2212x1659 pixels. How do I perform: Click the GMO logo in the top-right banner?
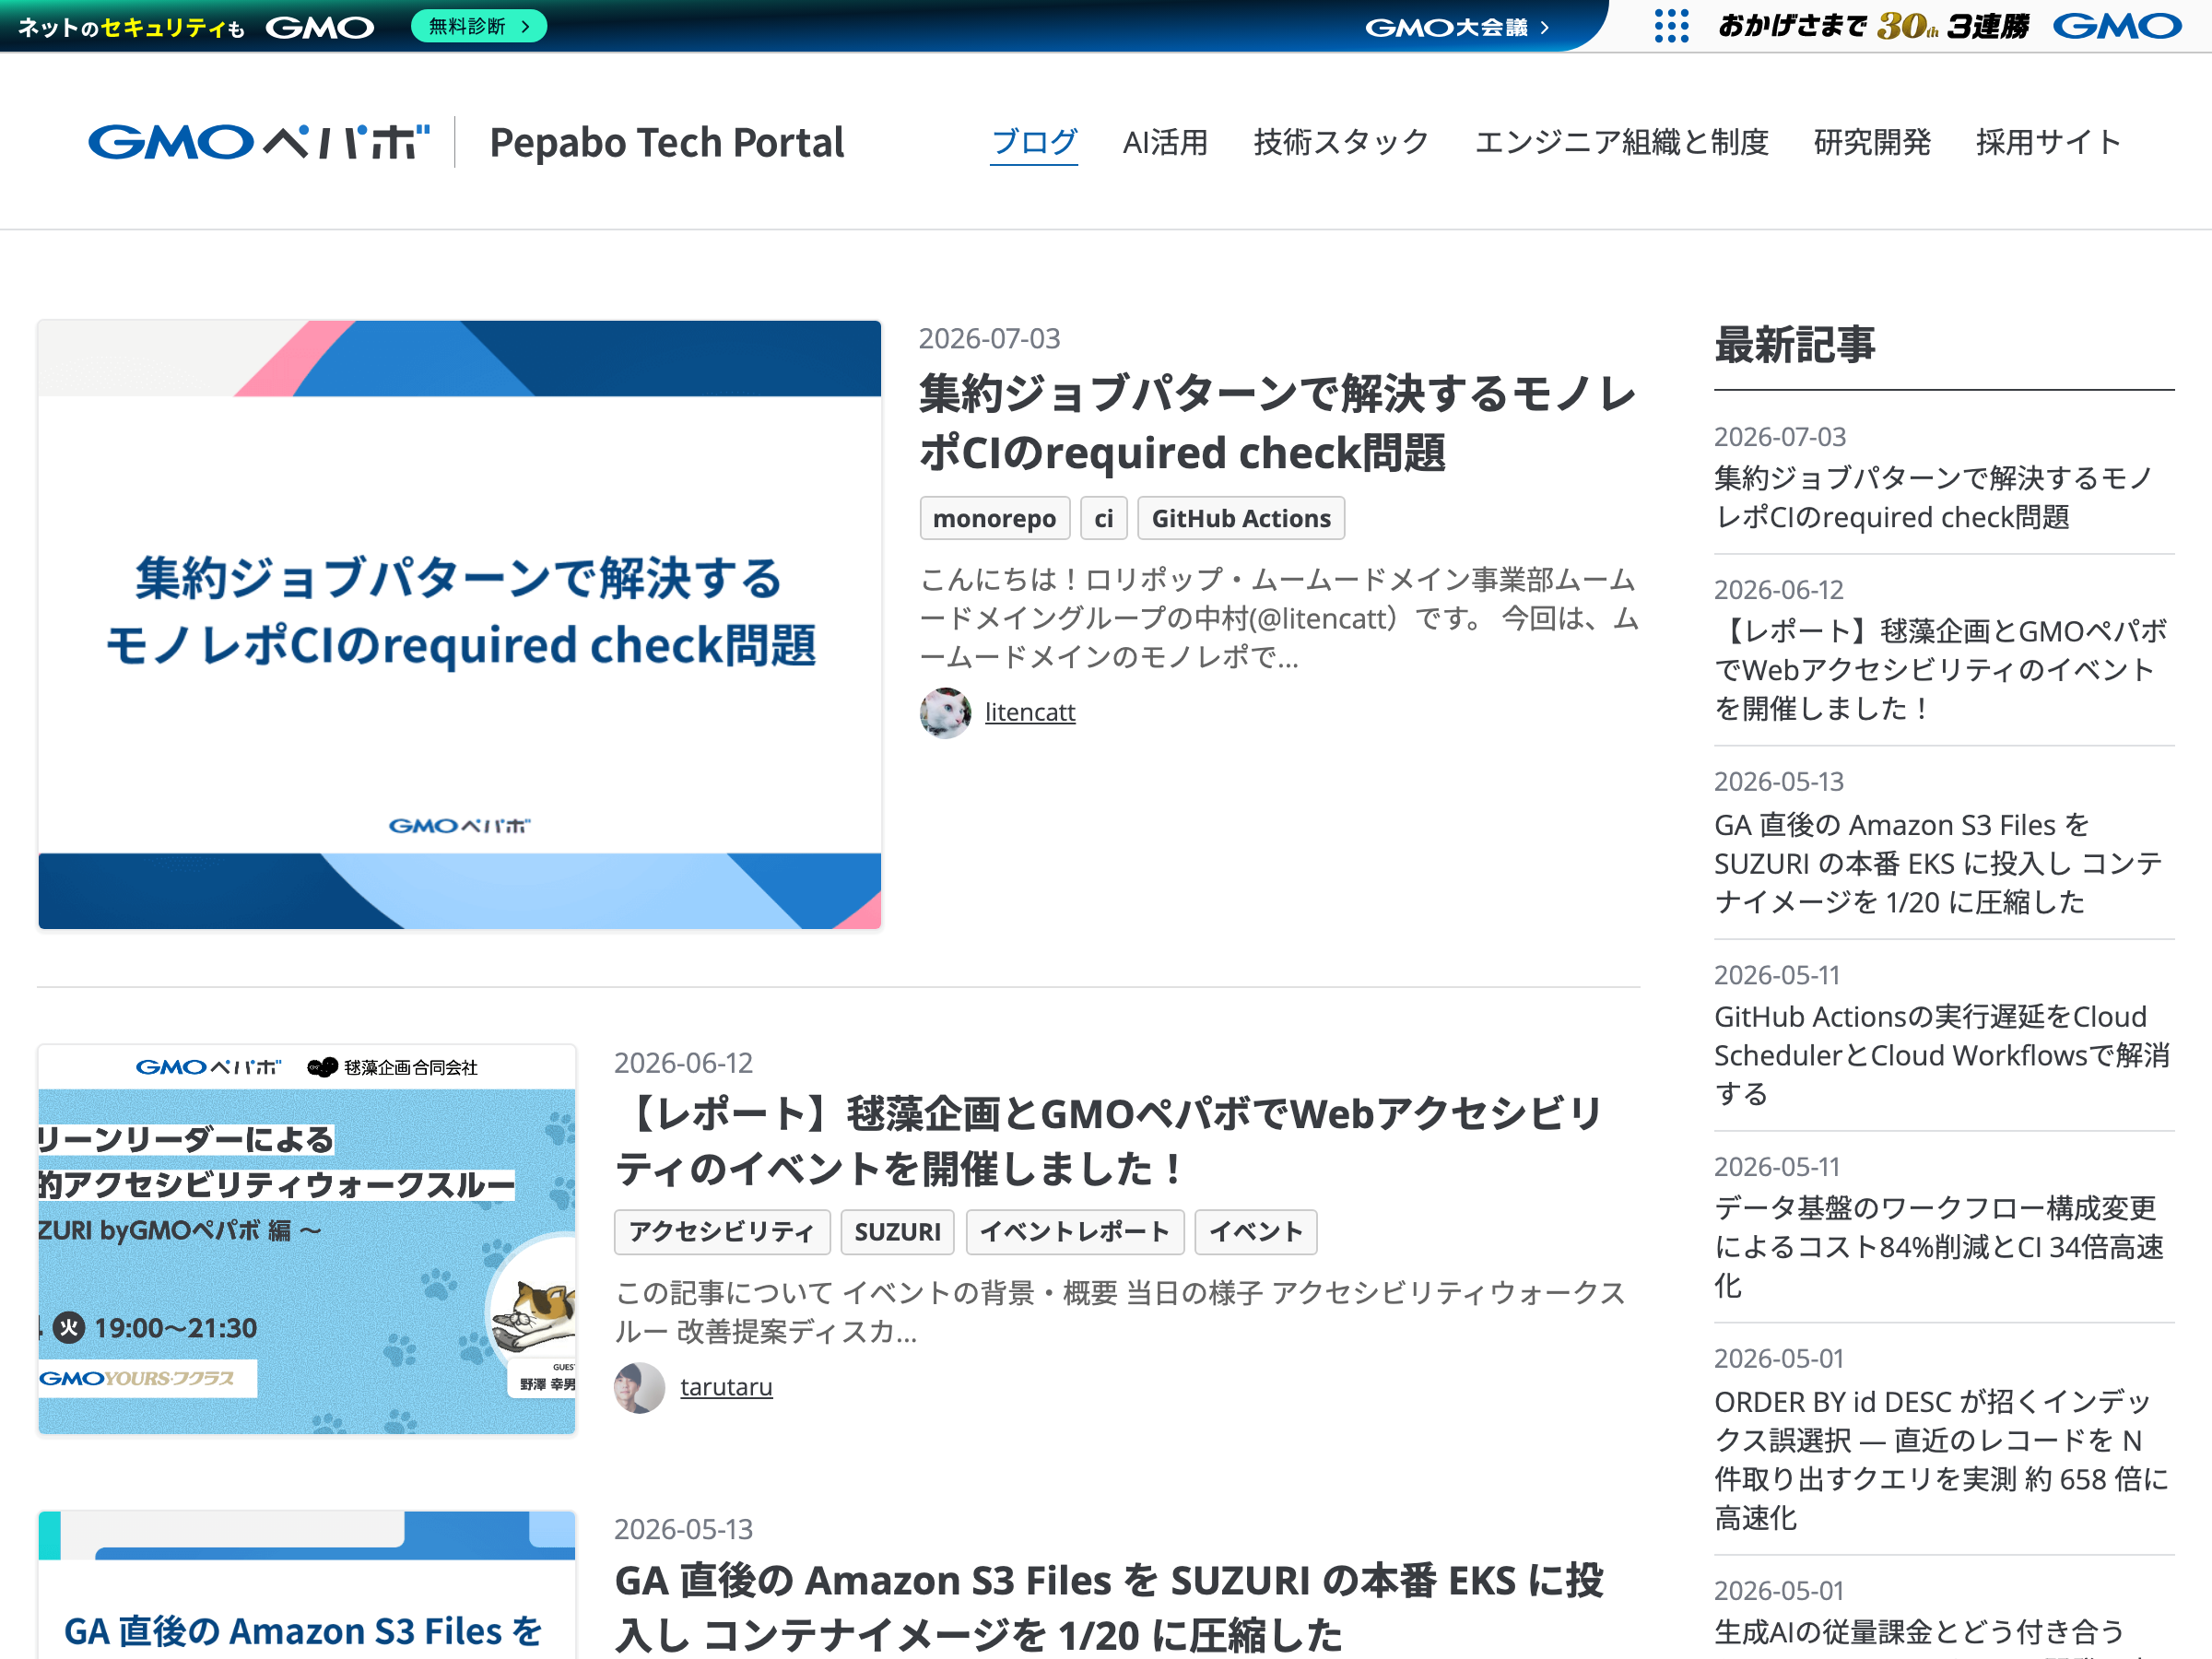click(2117, 26)
